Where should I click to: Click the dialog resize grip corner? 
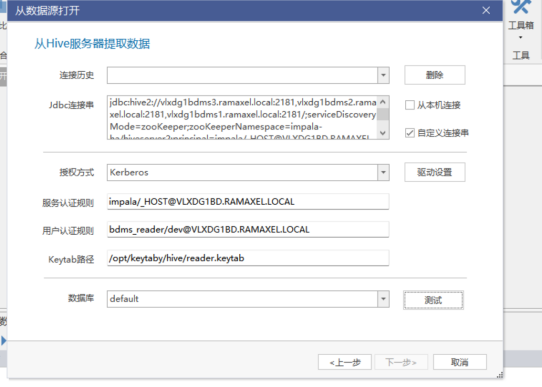tap(500, 375)
